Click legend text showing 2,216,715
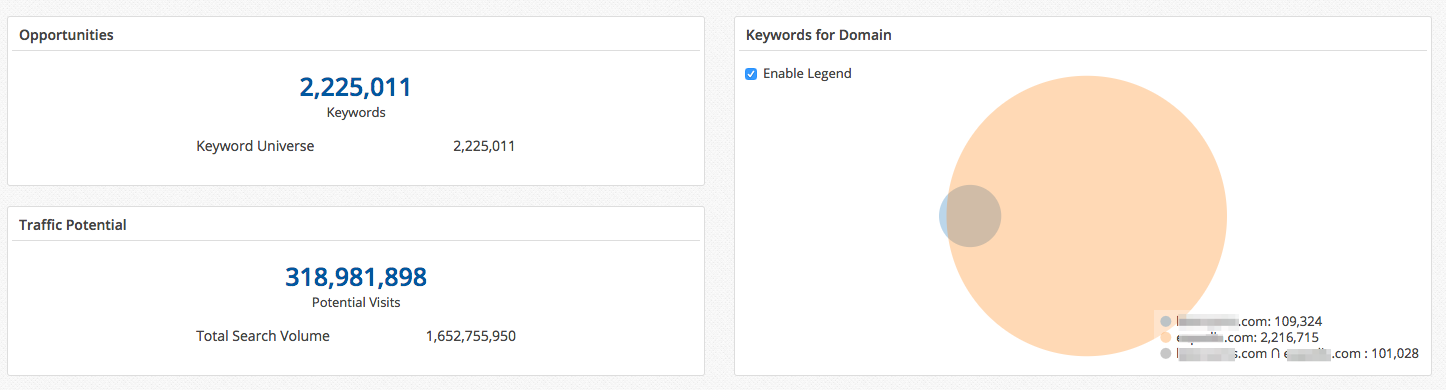Screen dimensions: 1446x390 click(x=1249, y=338)
